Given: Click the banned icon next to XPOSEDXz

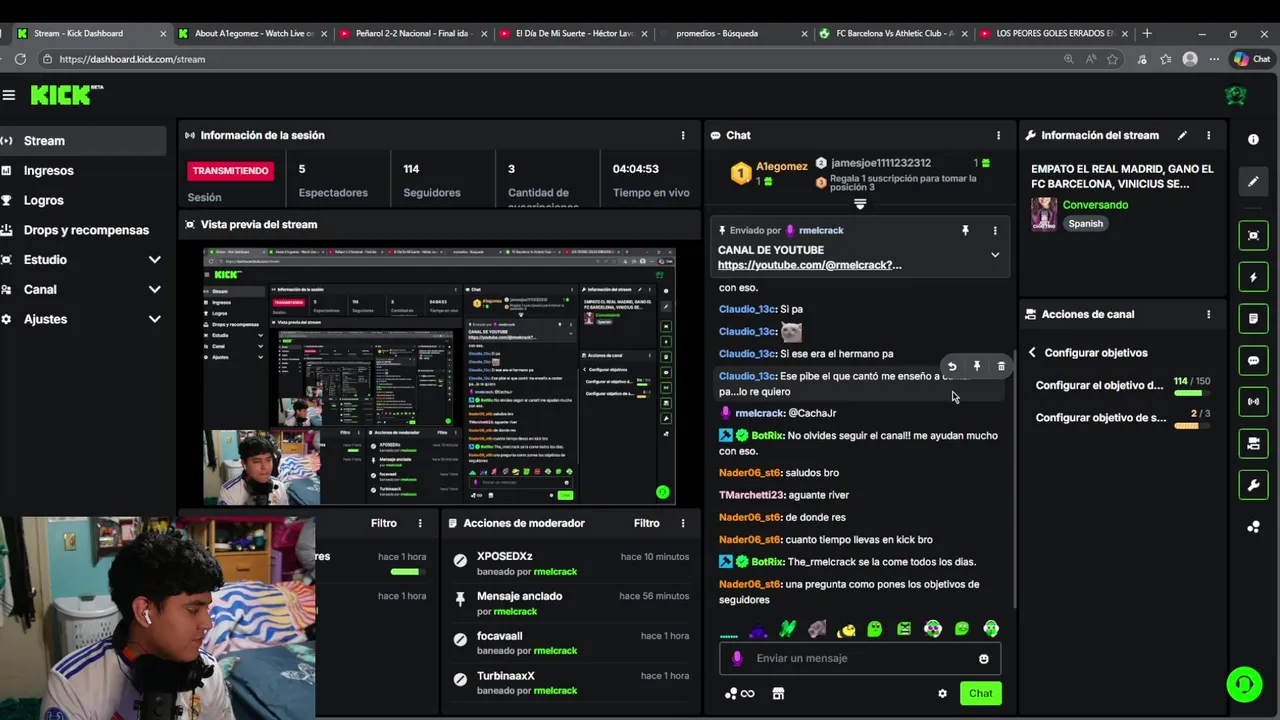Looking at the screenshot, I should pyautogui.click(x=460, y=561).
